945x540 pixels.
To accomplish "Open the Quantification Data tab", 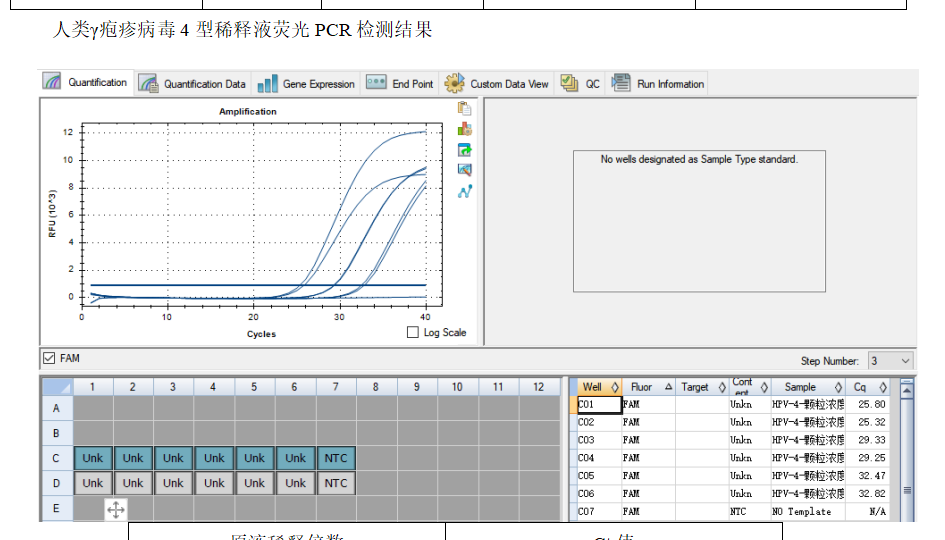I will click(x=192, y=84).
